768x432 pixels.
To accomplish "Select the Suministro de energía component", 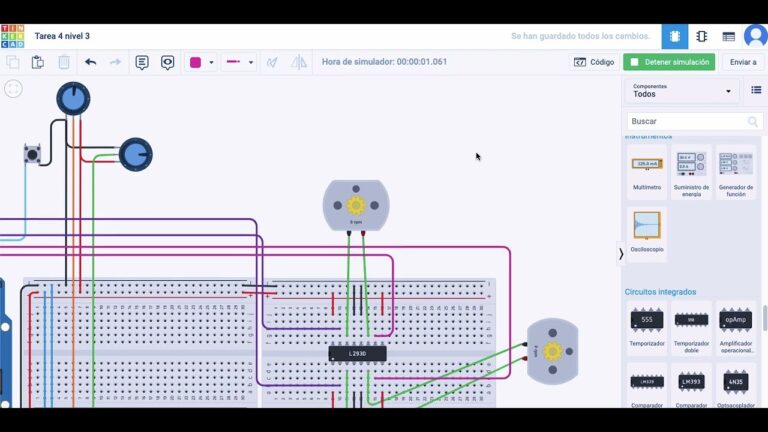I will [x=691, y=172].
